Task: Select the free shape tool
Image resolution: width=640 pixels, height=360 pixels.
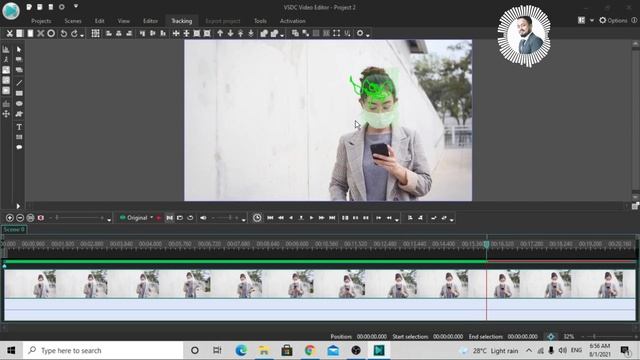Action: [19, 114]
